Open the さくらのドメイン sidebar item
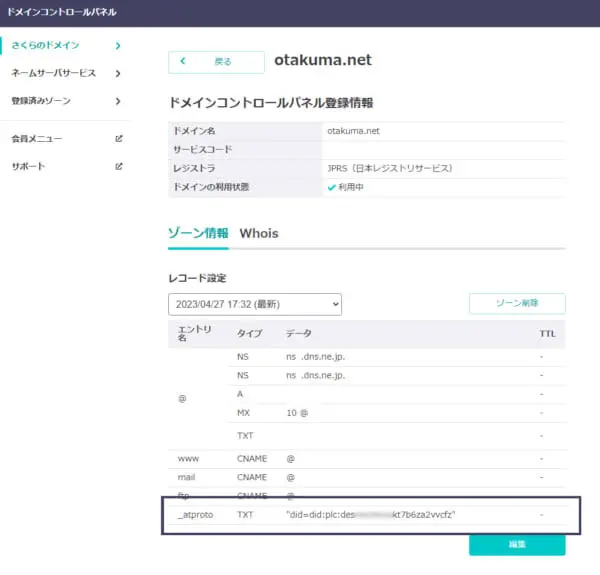Viewport: 600px width, 575px height. coord(45,45)
